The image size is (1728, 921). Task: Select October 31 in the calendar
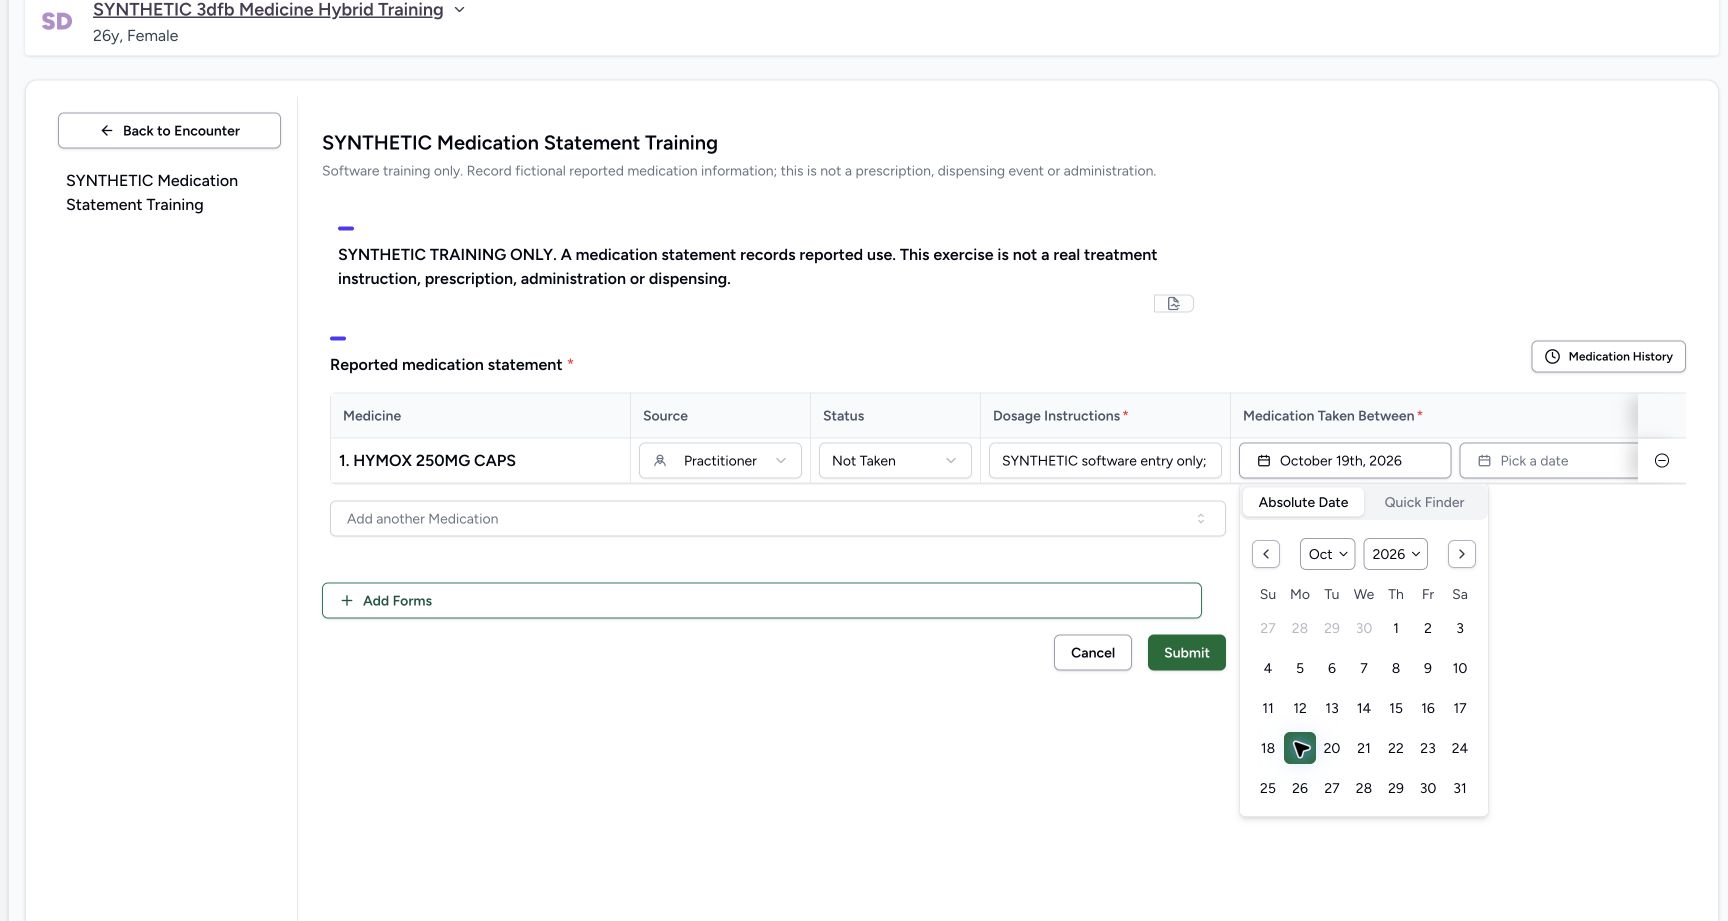[1460, 788]
